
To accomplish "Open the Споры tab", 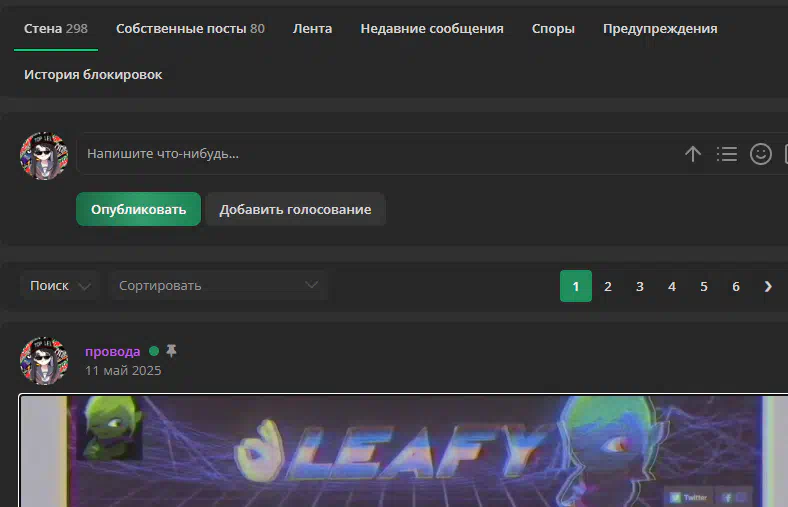I will (553, 29).
